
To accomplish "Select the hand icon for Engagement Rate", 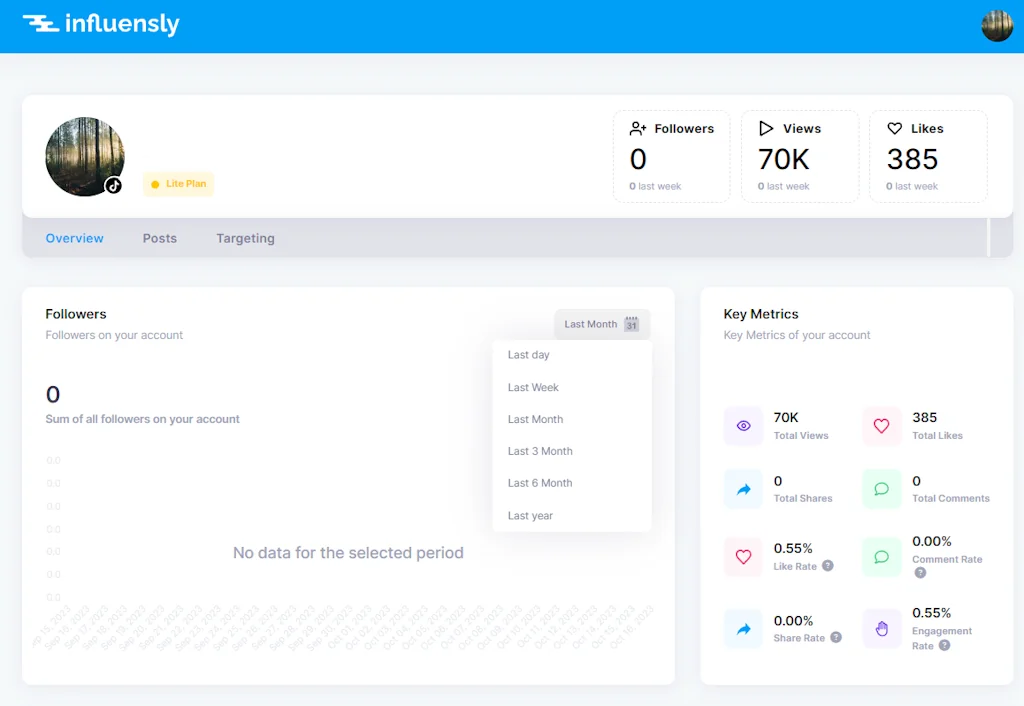I will 881,628.
